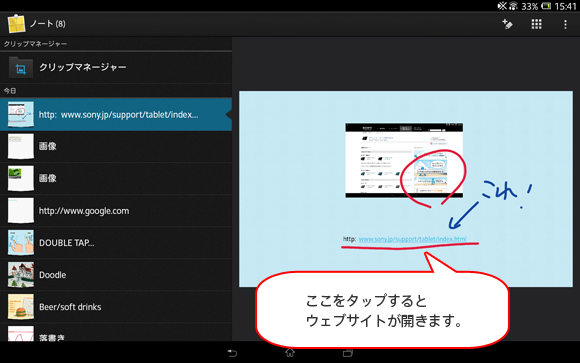
Task: Open the 落書き note in the list
Action: point(116,332)
